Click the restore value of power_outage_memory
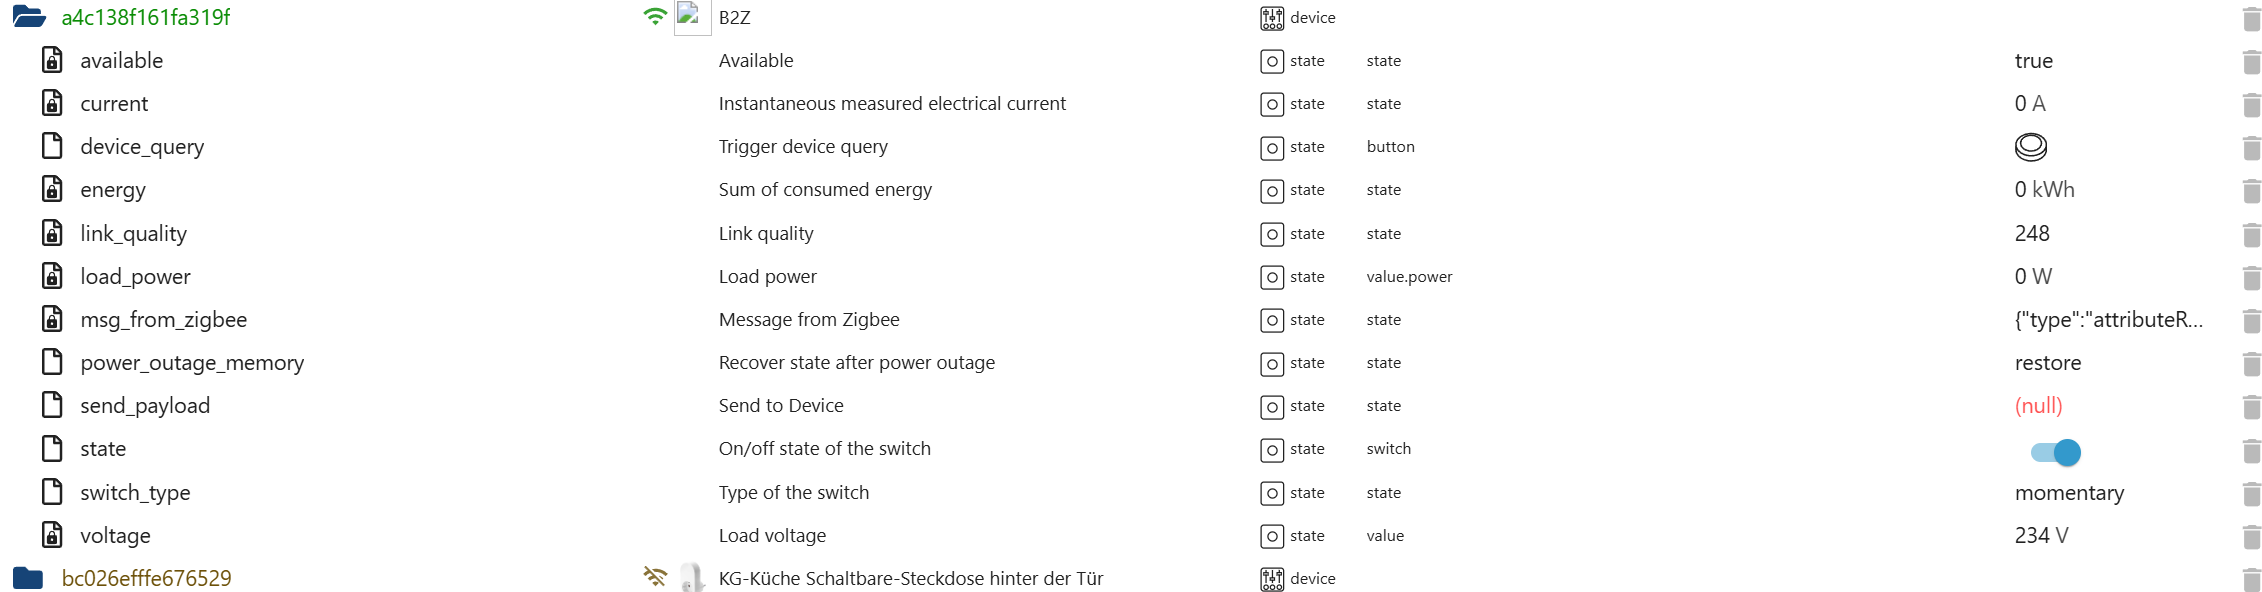This screenshot has width=2262, height=592. point(2047,363)
